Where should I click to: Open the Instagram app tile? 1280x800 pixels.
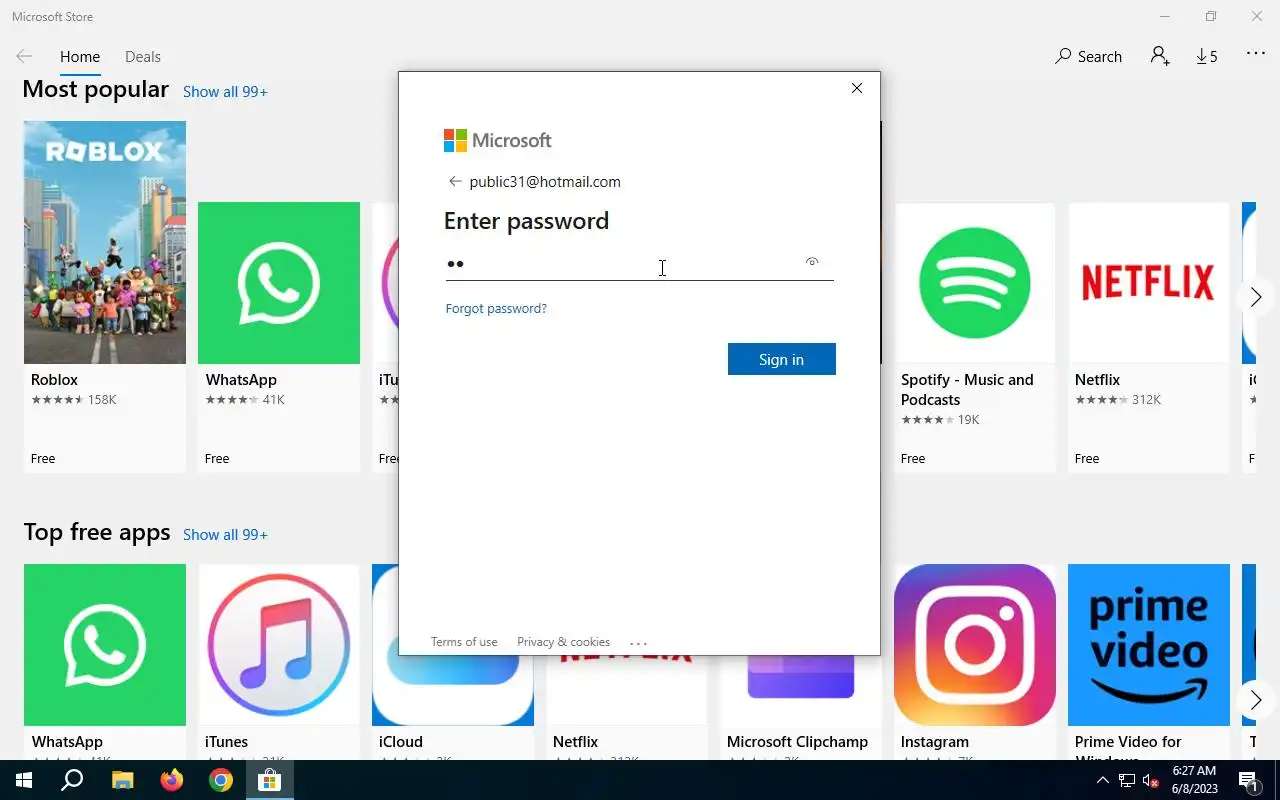[975, 660]
